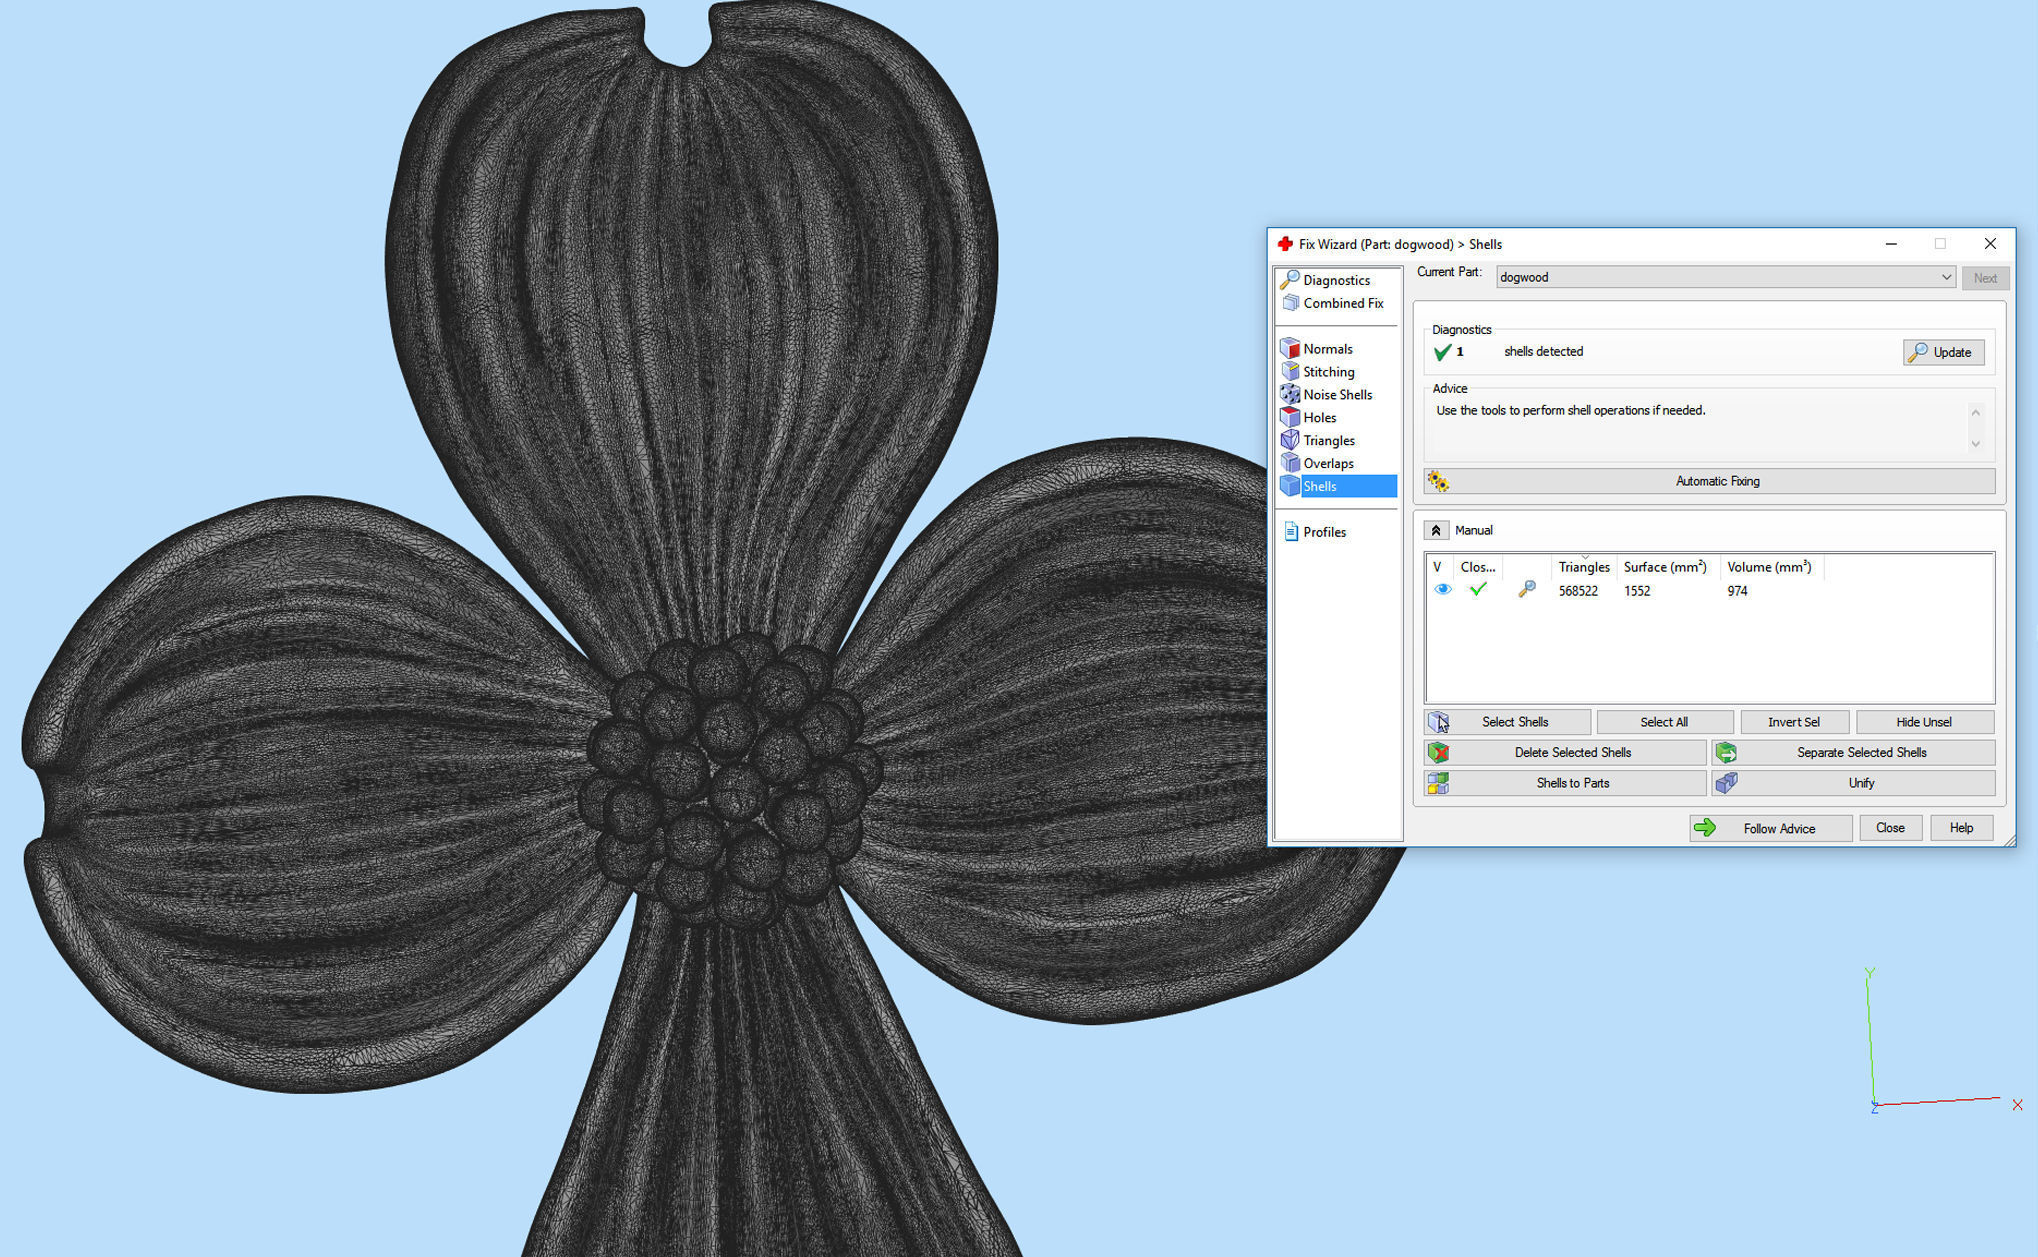Run Automatic Fixing
This screenshot has height=1257, width=2038.
[x=1709, y=481]
